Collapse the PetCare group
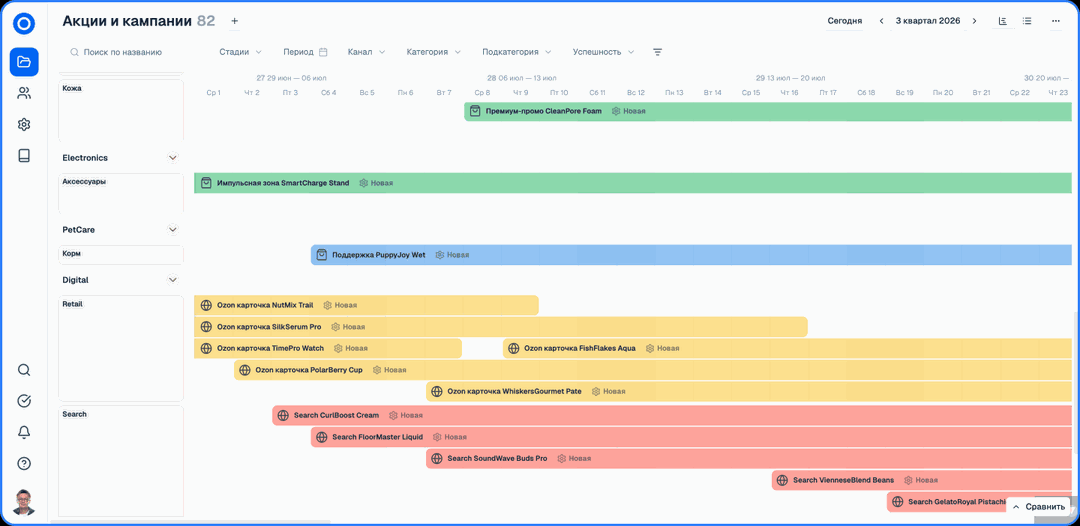 173,229
